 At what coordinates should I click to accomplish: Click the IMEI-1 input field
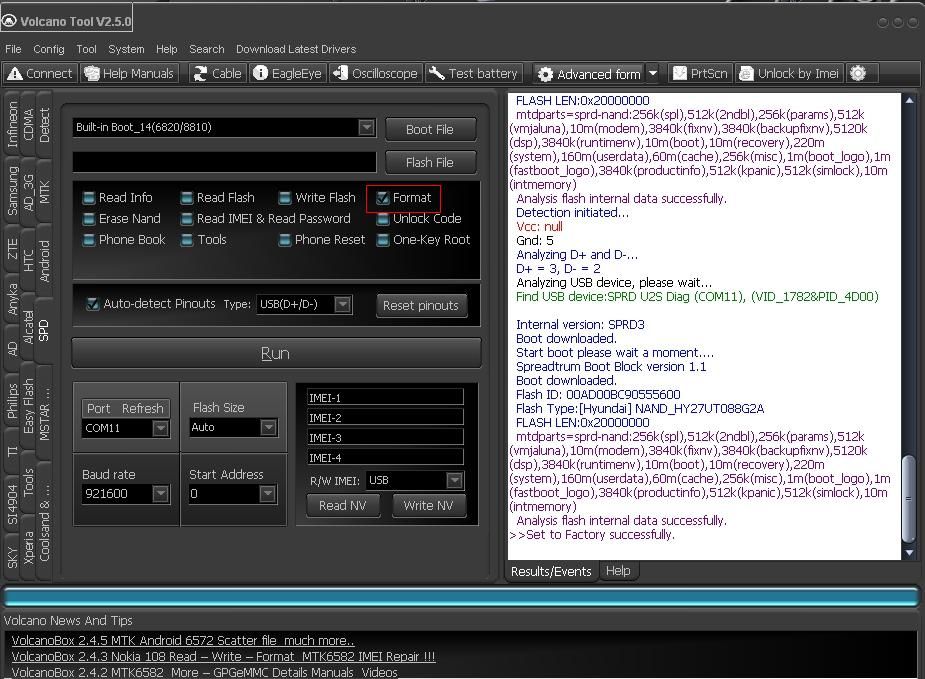tap(385, 397)
